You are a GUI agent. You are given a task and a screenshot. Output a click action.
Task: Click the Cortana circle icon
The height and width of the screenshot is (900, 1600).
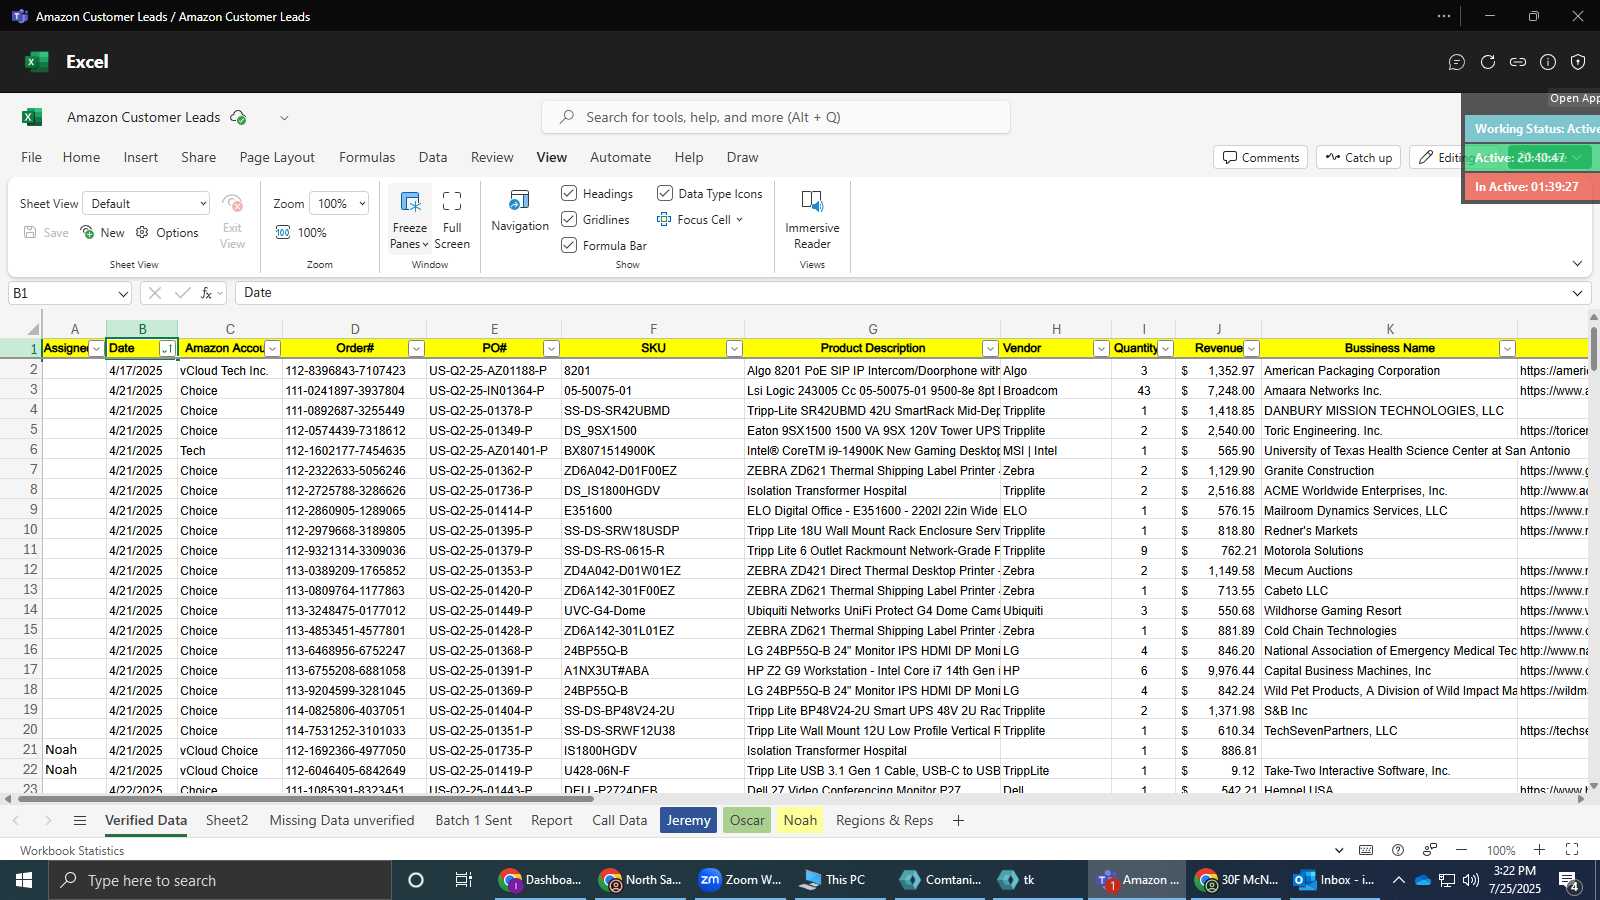[416, 880]
